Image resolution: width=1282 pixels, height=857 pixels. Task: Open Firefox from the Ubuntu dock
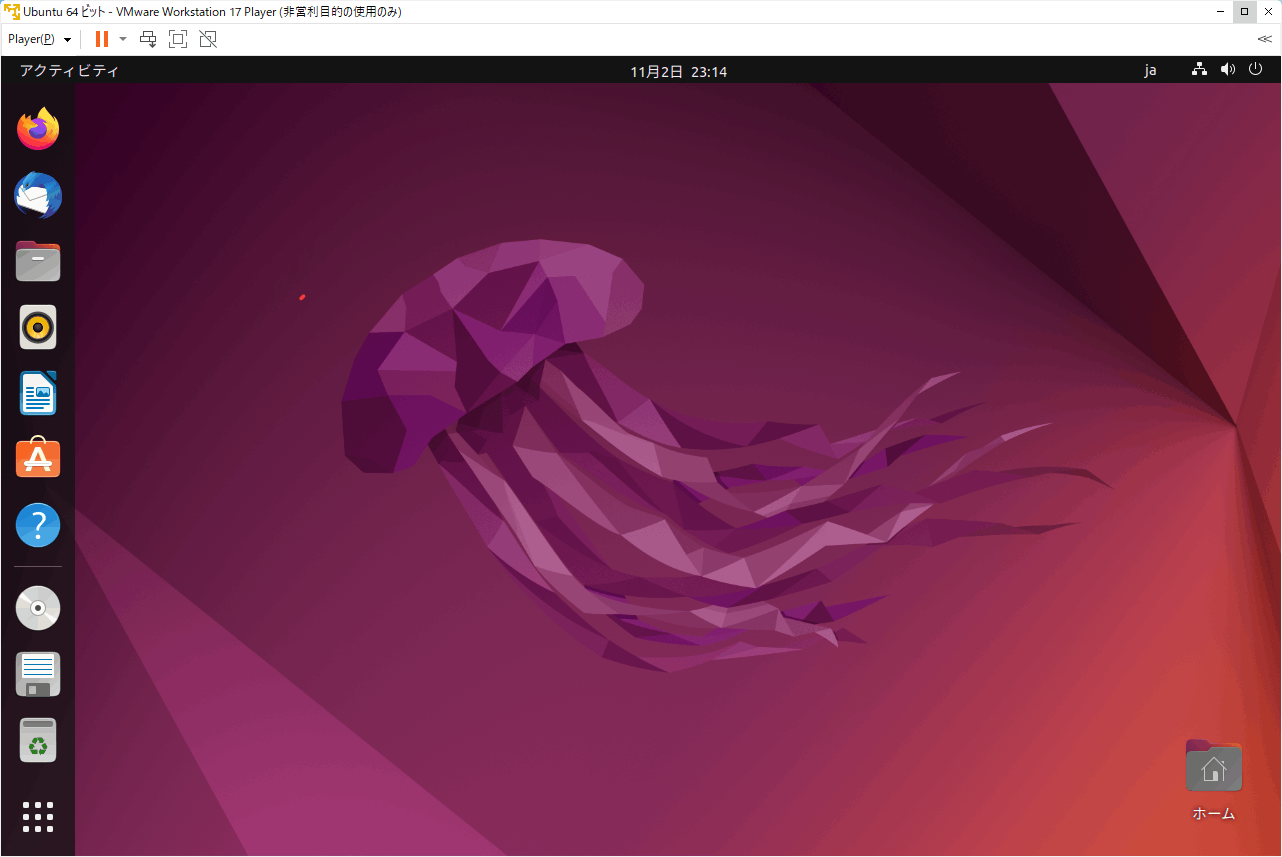(x=38, y=129)
